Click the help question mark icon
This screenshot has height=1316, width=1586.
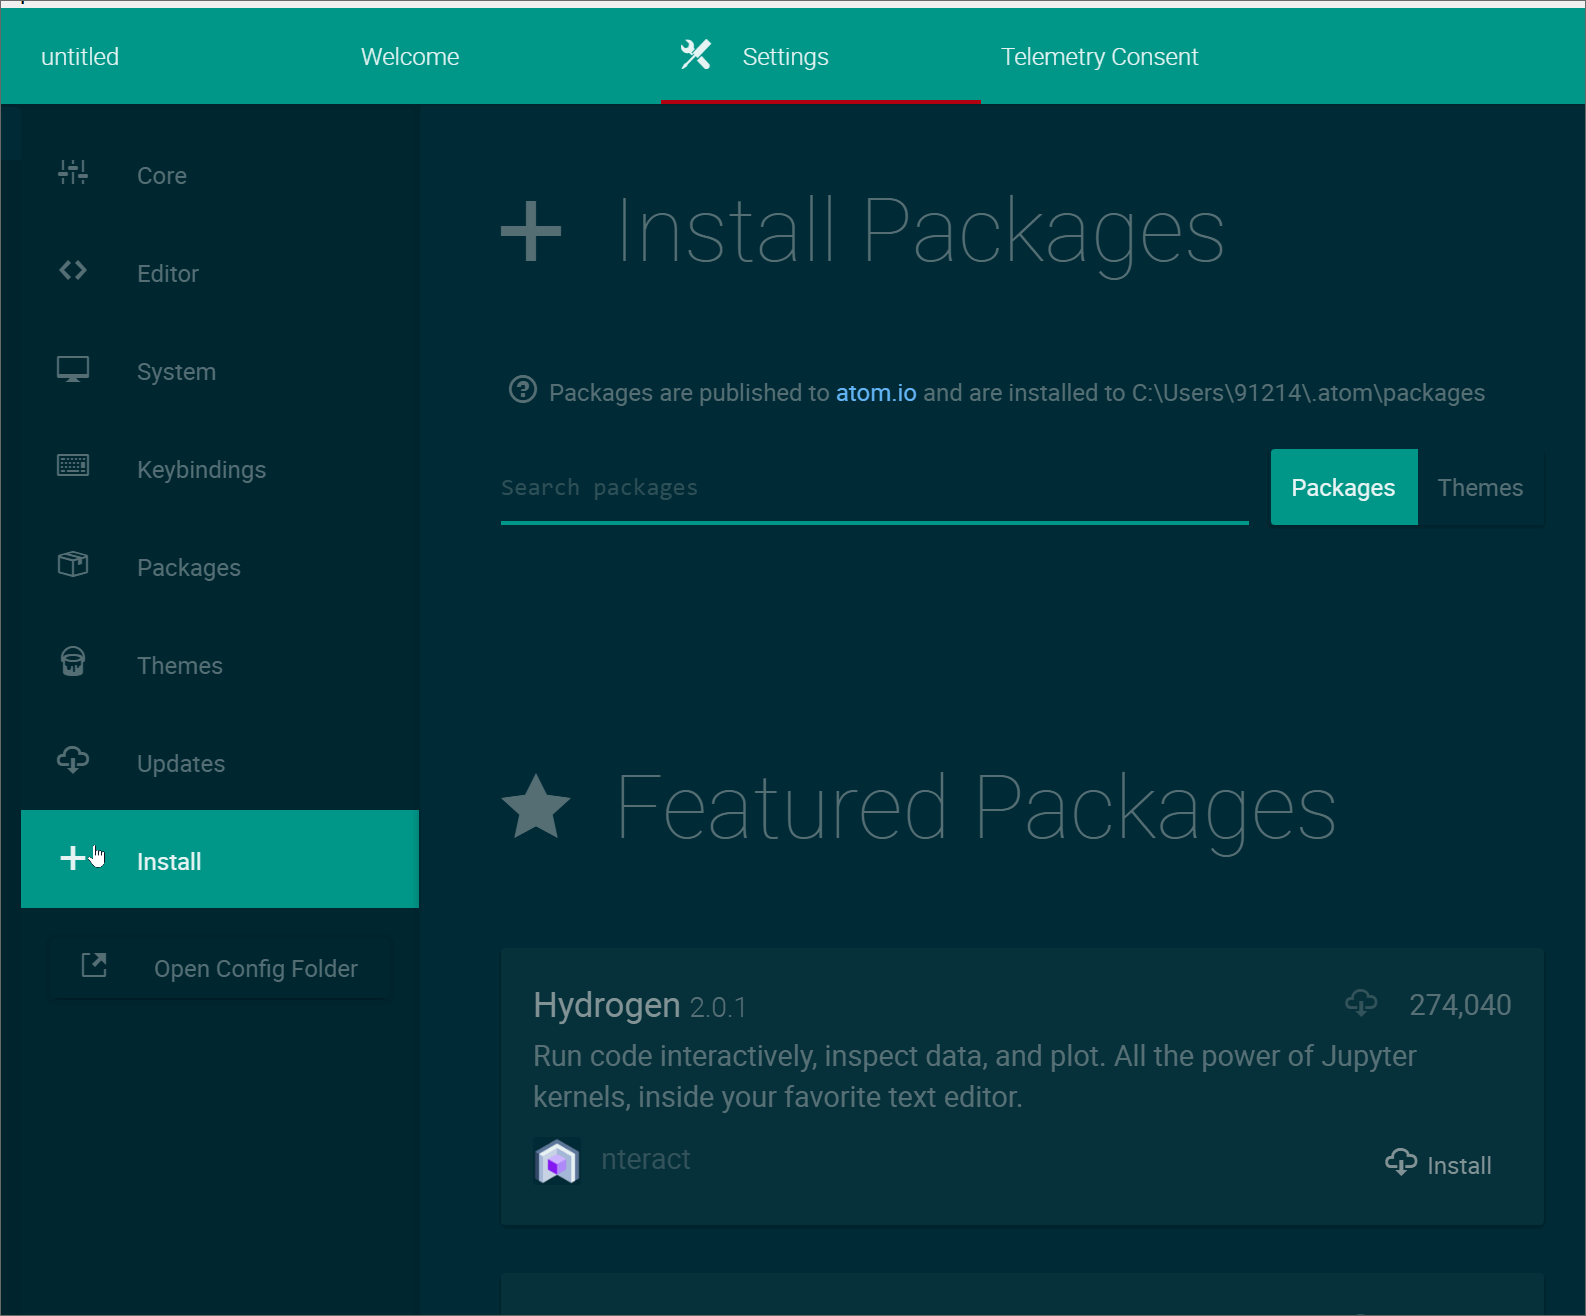coord(523,389)
